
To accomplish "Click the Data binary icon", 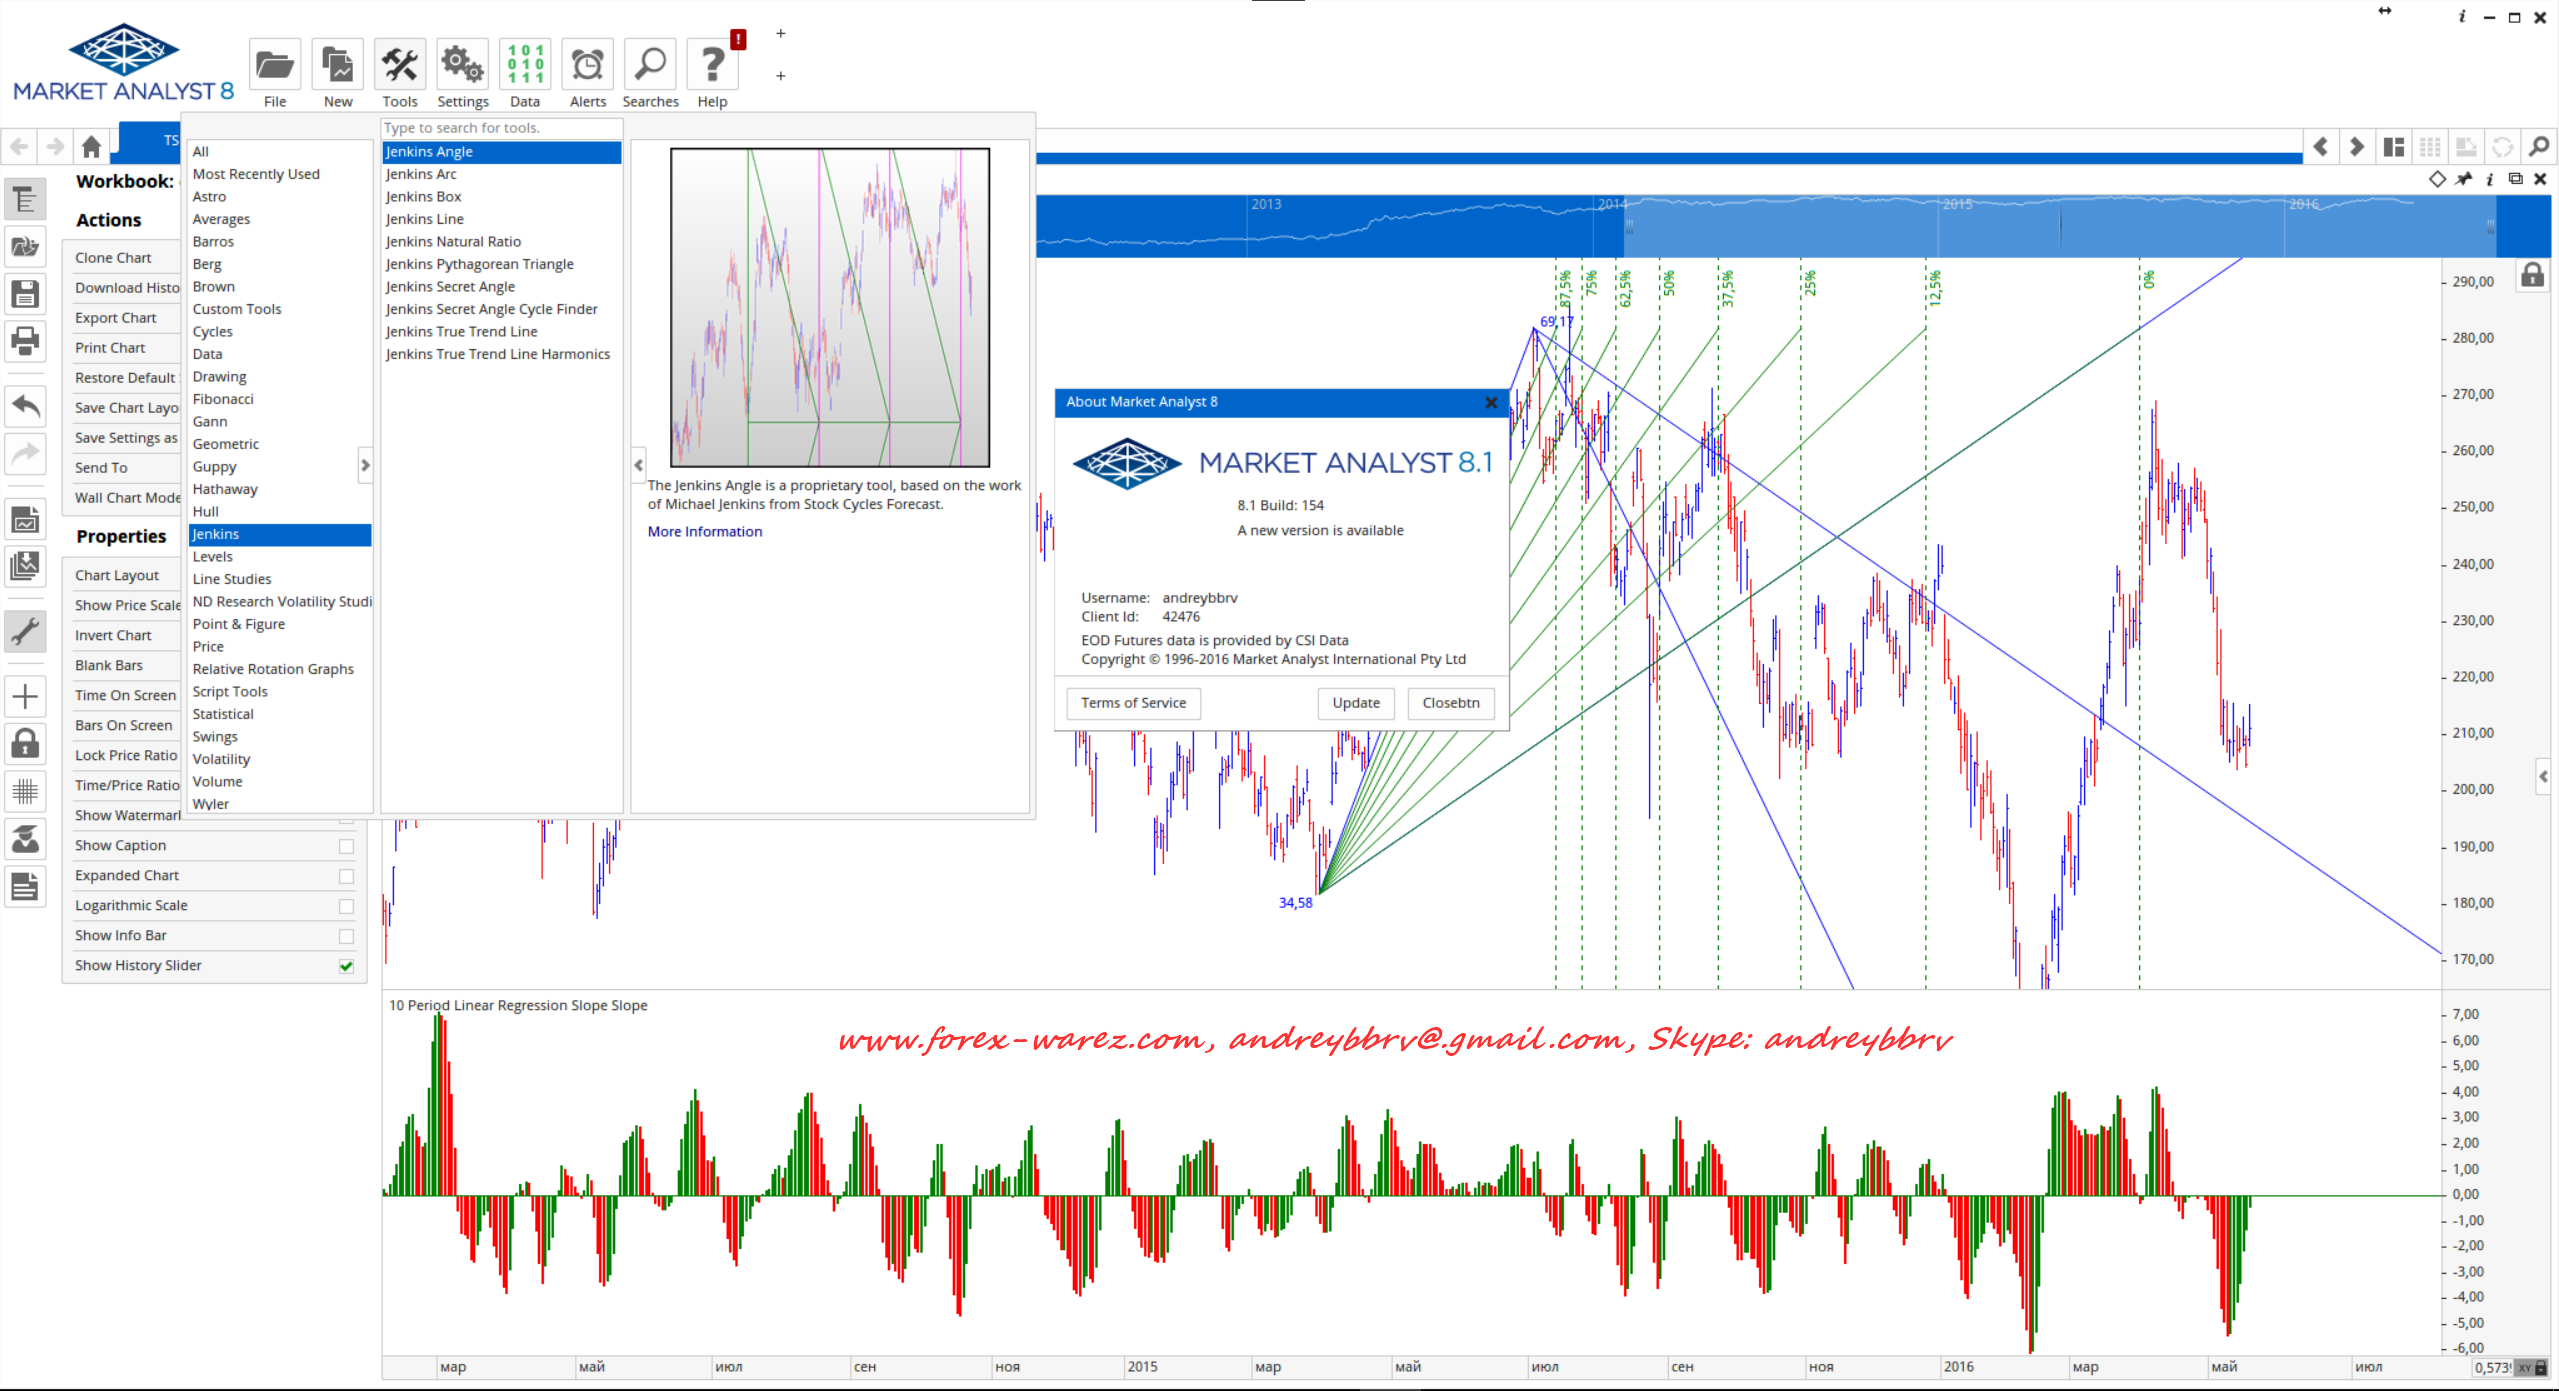I will pos(525,66).
